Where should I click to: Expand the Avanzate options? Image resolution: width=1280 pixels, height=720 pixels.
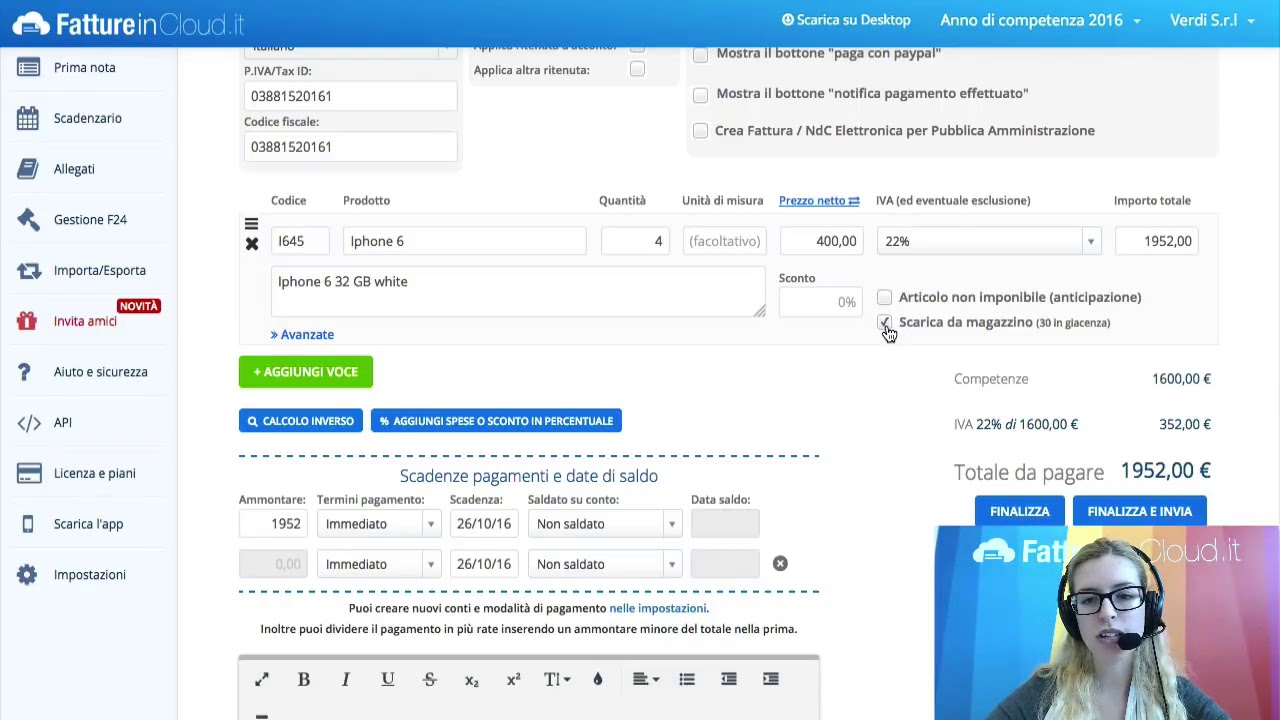click(x=302, y=335)
